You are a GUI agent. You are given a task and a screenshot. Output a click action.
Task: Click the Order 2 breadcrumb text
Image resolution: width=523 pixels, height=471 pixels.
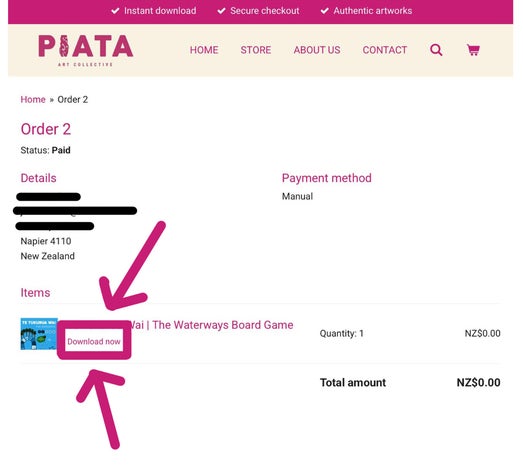73,99
